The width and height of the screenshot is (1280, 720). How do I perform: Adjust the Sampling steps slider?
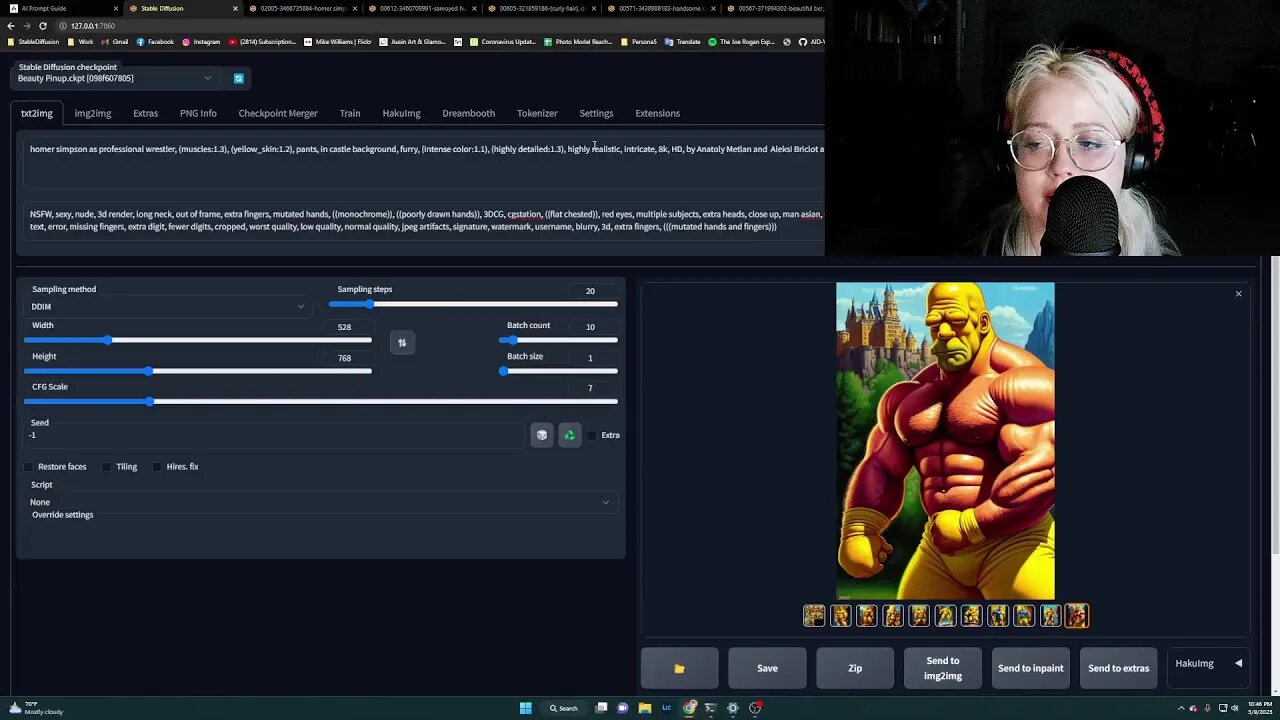473,304
